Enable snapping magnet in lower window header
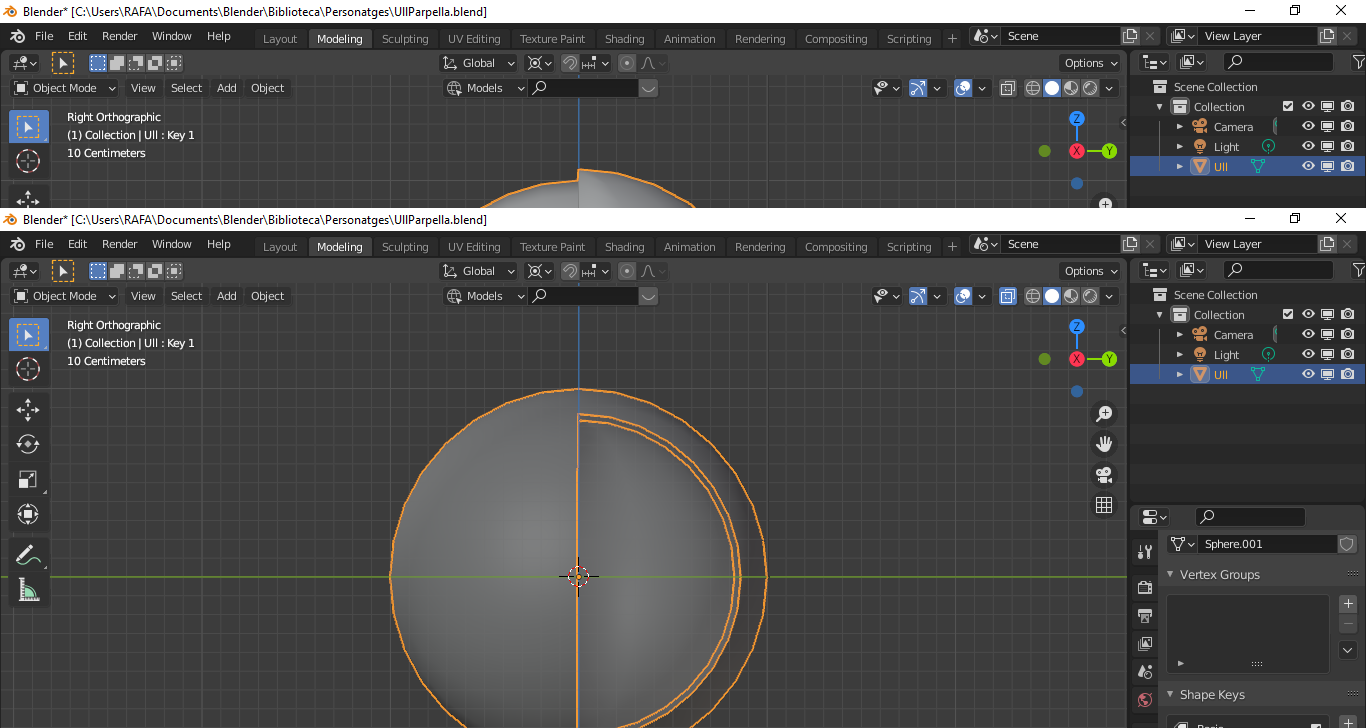Viewport: 1366px width, 728px height. click(569, 271)
